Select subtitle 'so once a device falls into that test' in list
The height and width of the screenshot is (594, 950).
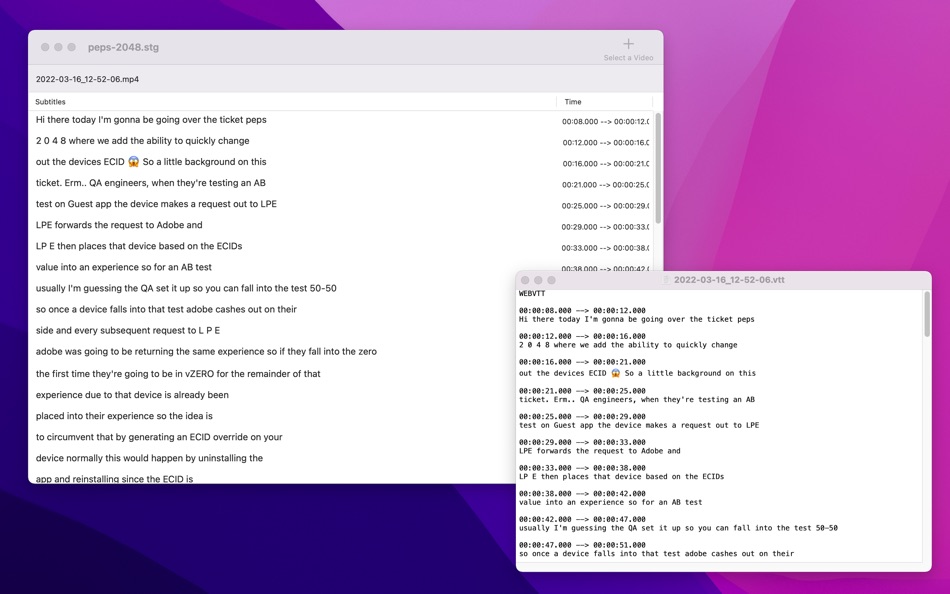(x=166, y=310)
